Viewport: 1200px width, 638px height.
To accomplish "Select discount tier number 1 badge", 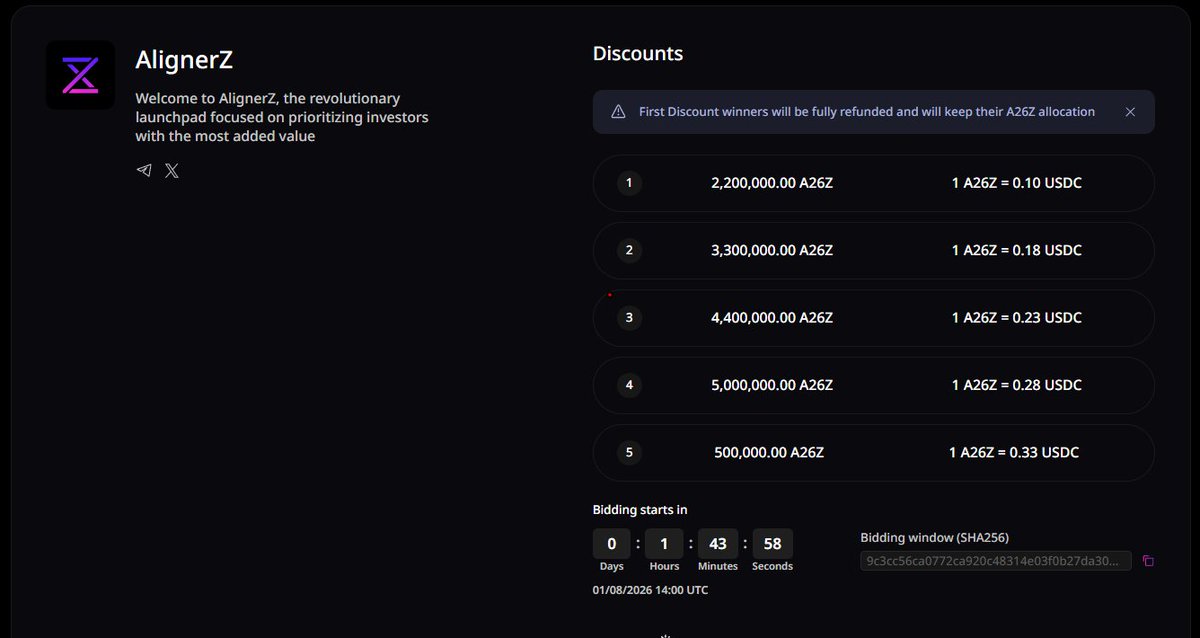I will point(629,183).
